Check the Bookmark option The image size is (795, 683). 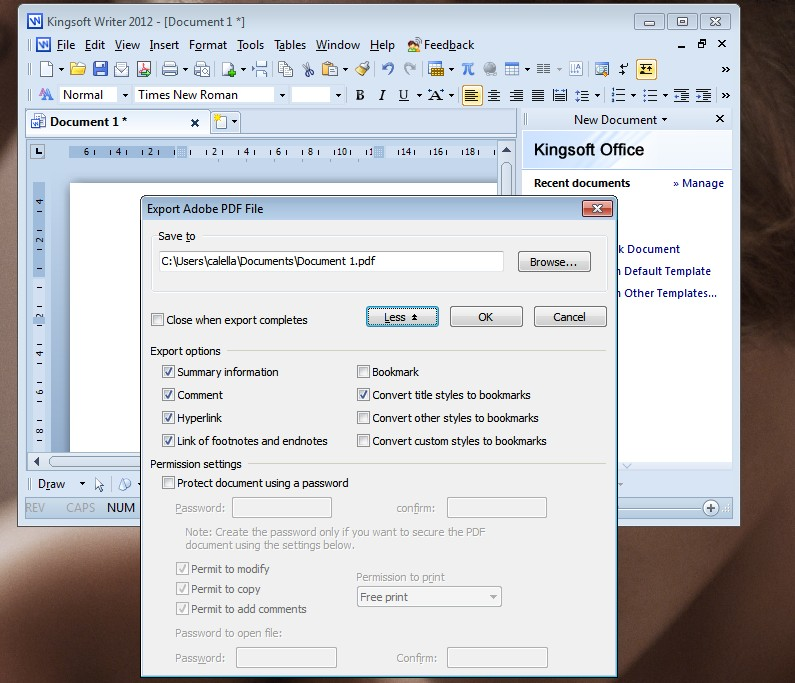coord(363,372)
